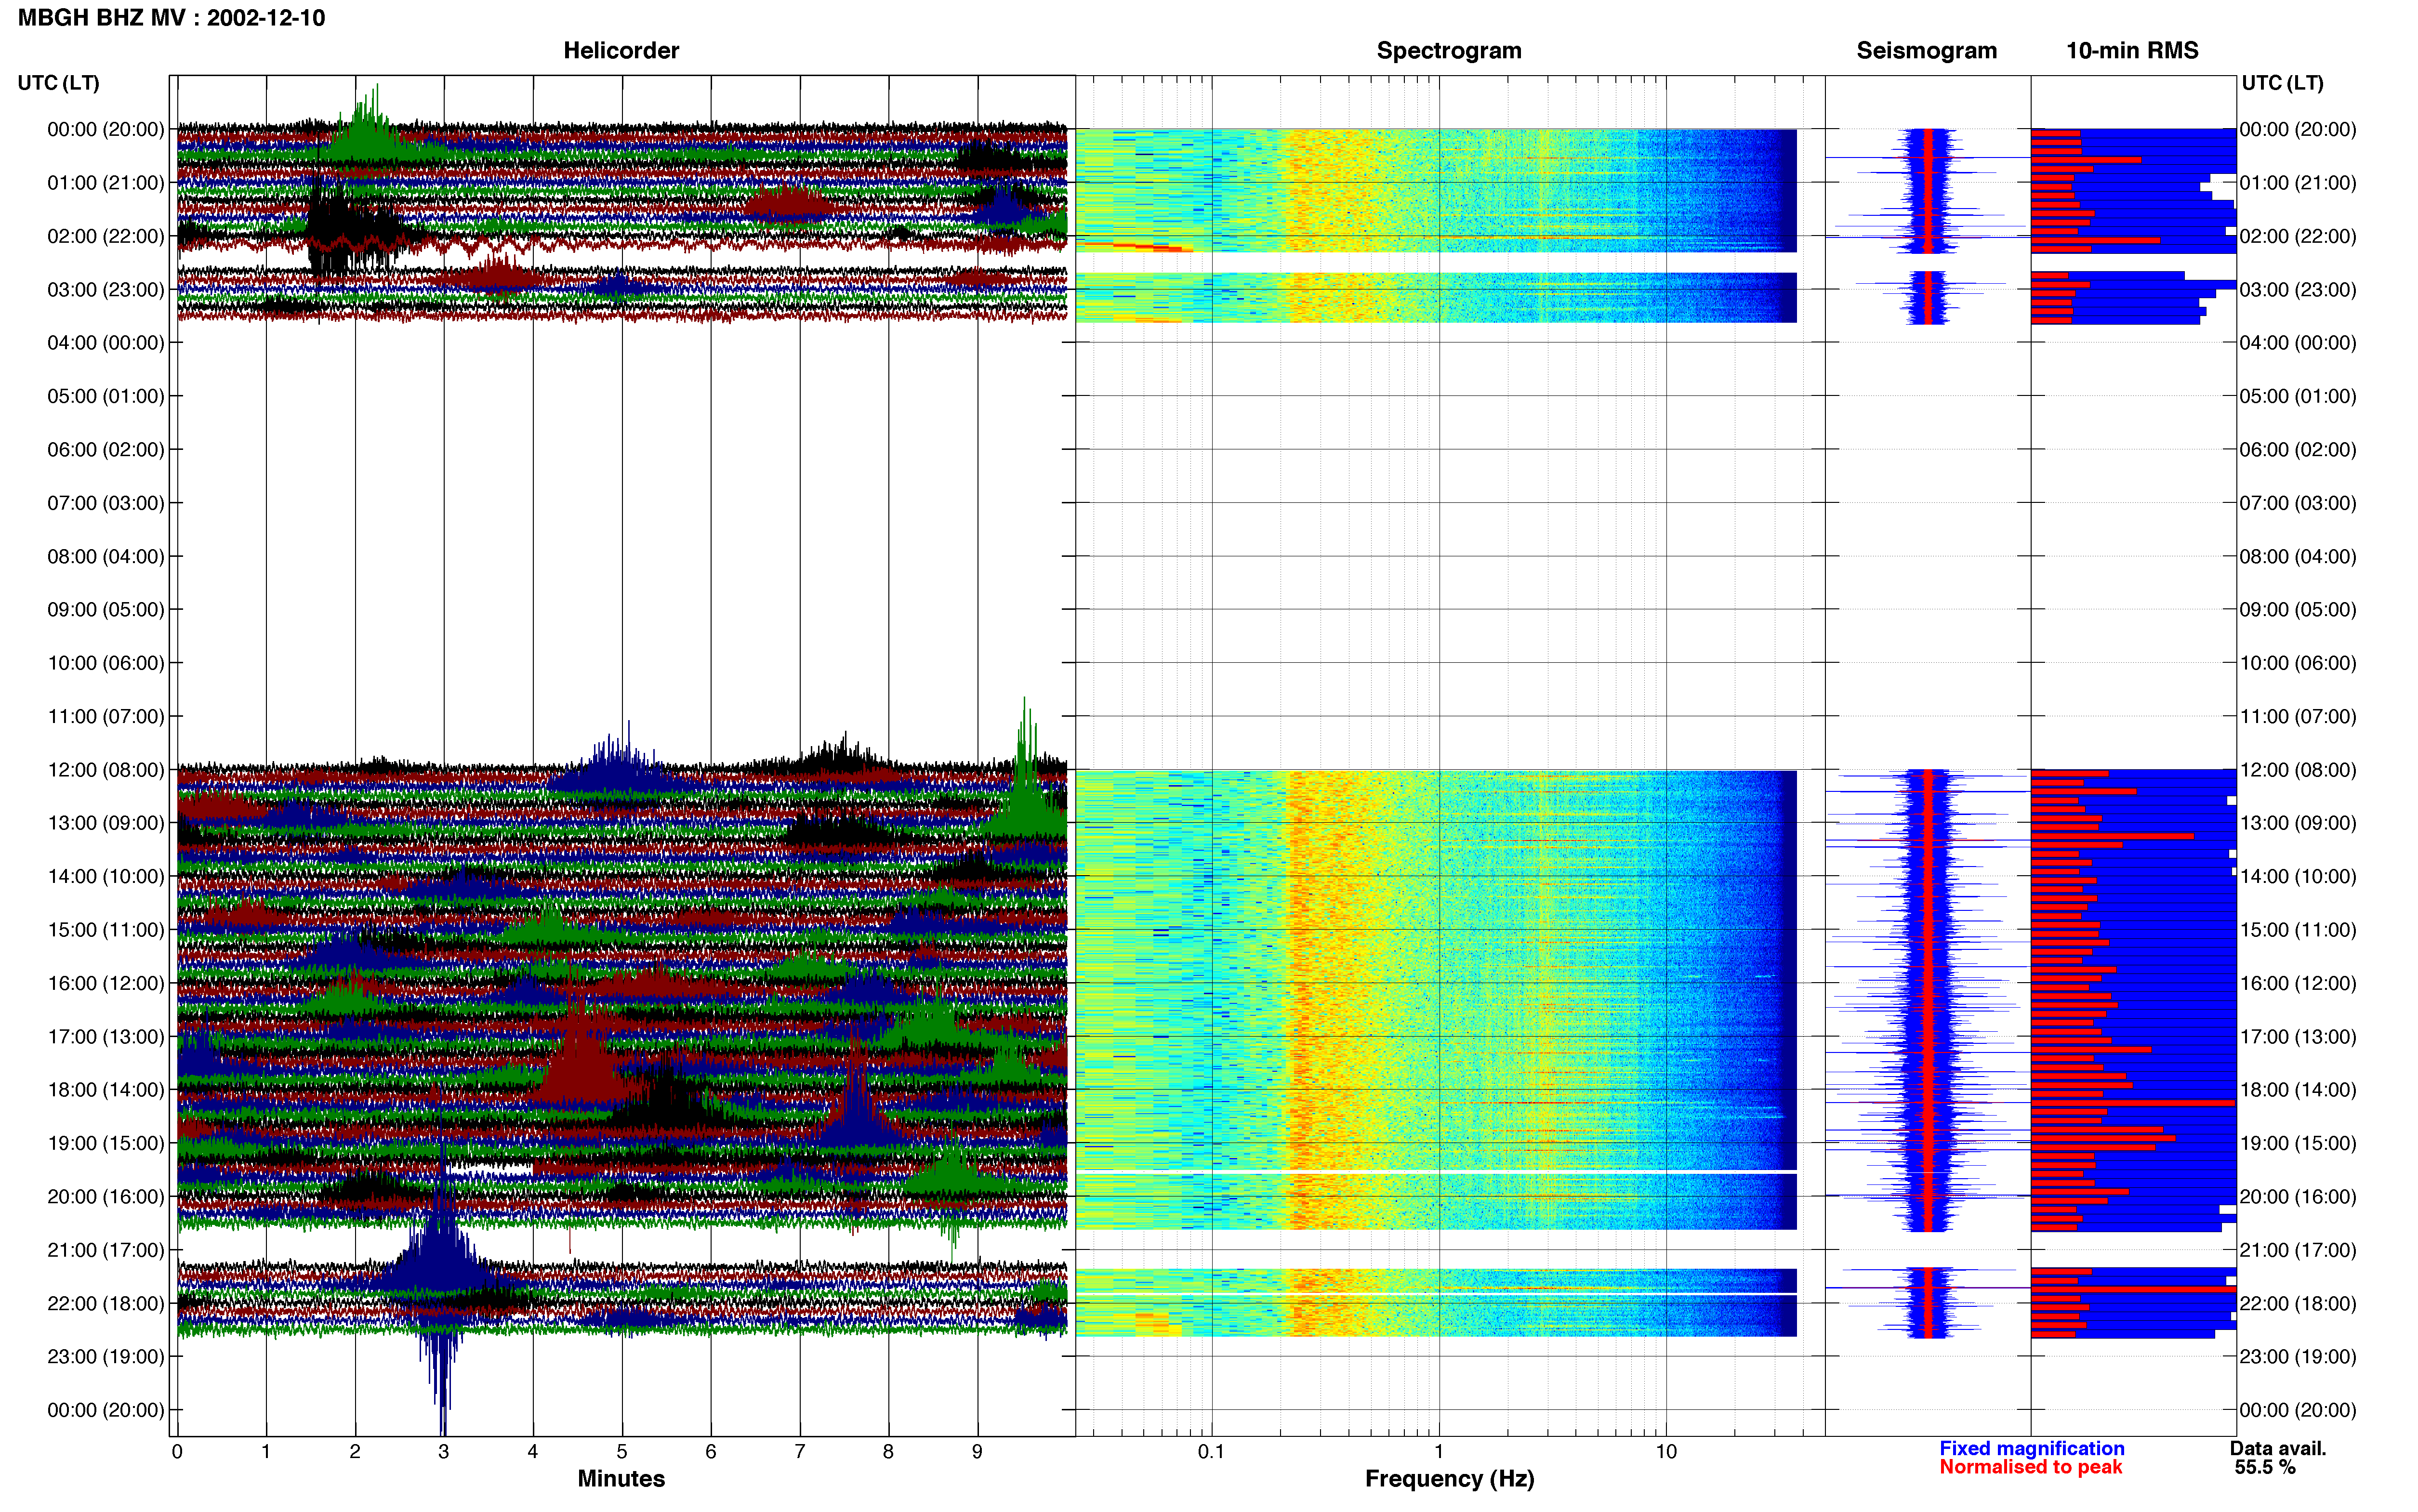This screenshot has width=2418, height=1512.
Task: Select the 10-min RMS panel heading
Action: click(x=2132, y=50)
